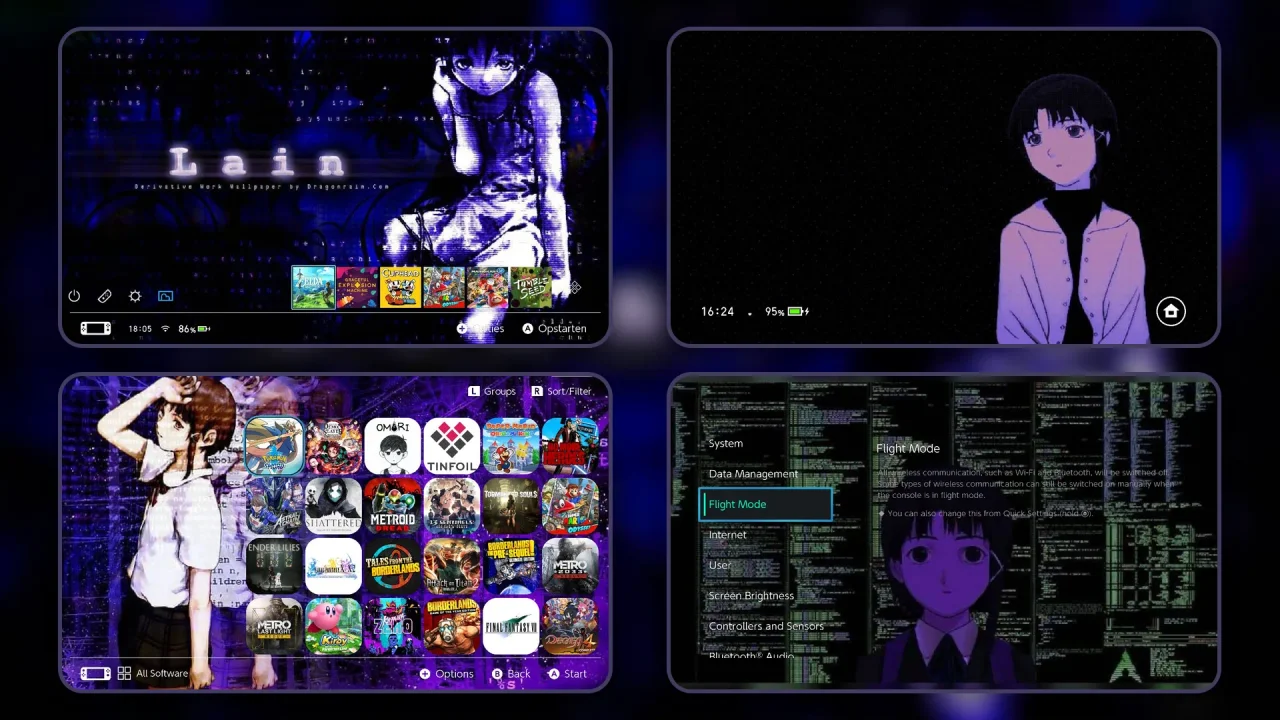Image resolution: width=1280 pixels, height=720 pixels.
Task: Select the Astral Chain game icon
Action: click(x=274, y=506)
